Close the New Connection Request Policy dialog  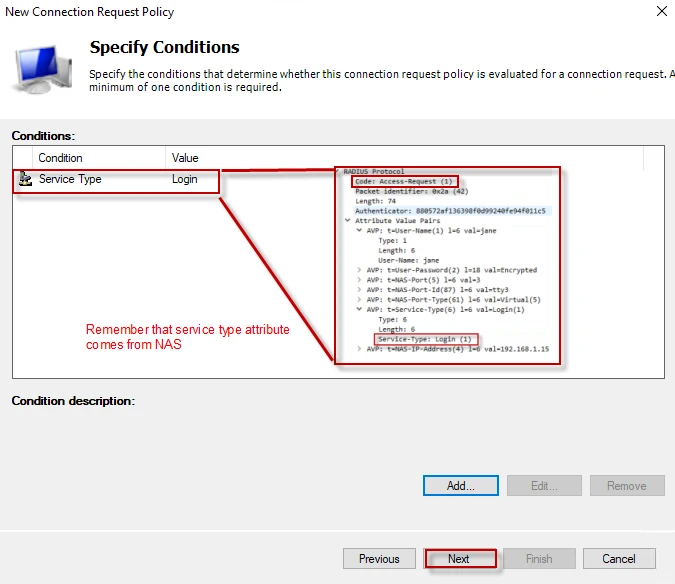pyautogui.click(x=661, y=12)
